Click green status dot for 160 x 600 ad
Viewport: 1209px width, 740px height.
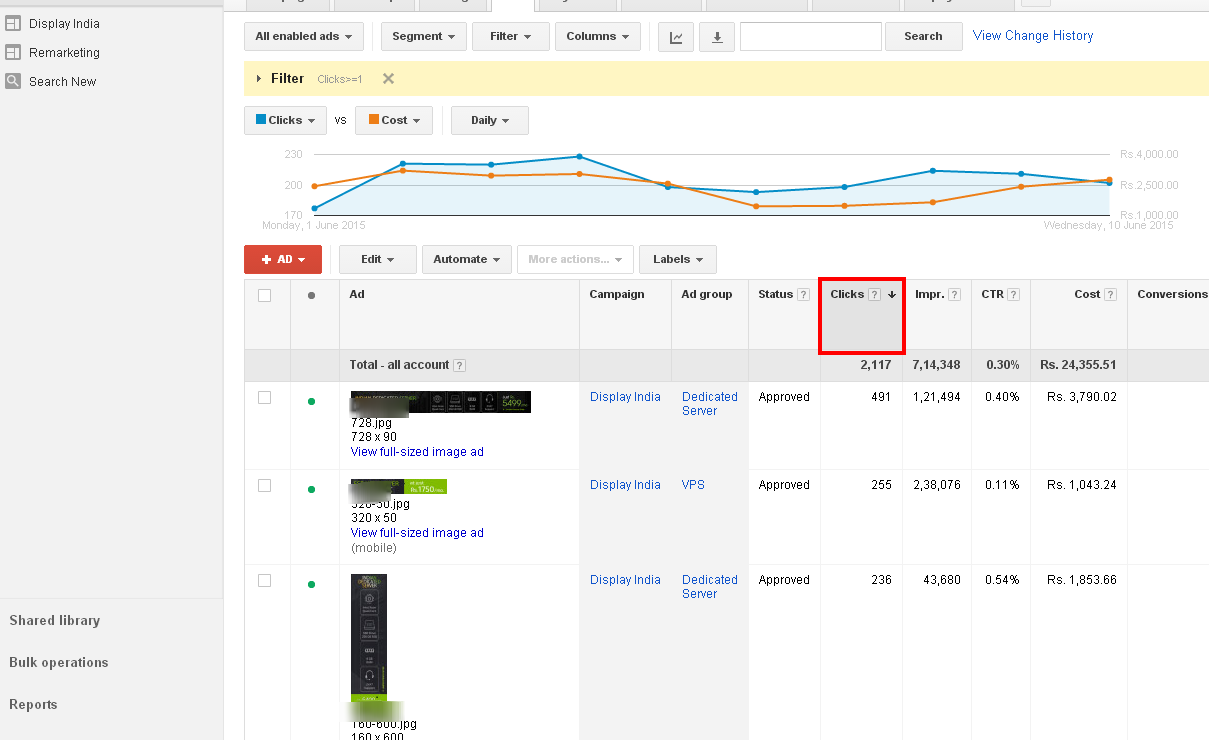click(311, 584)
